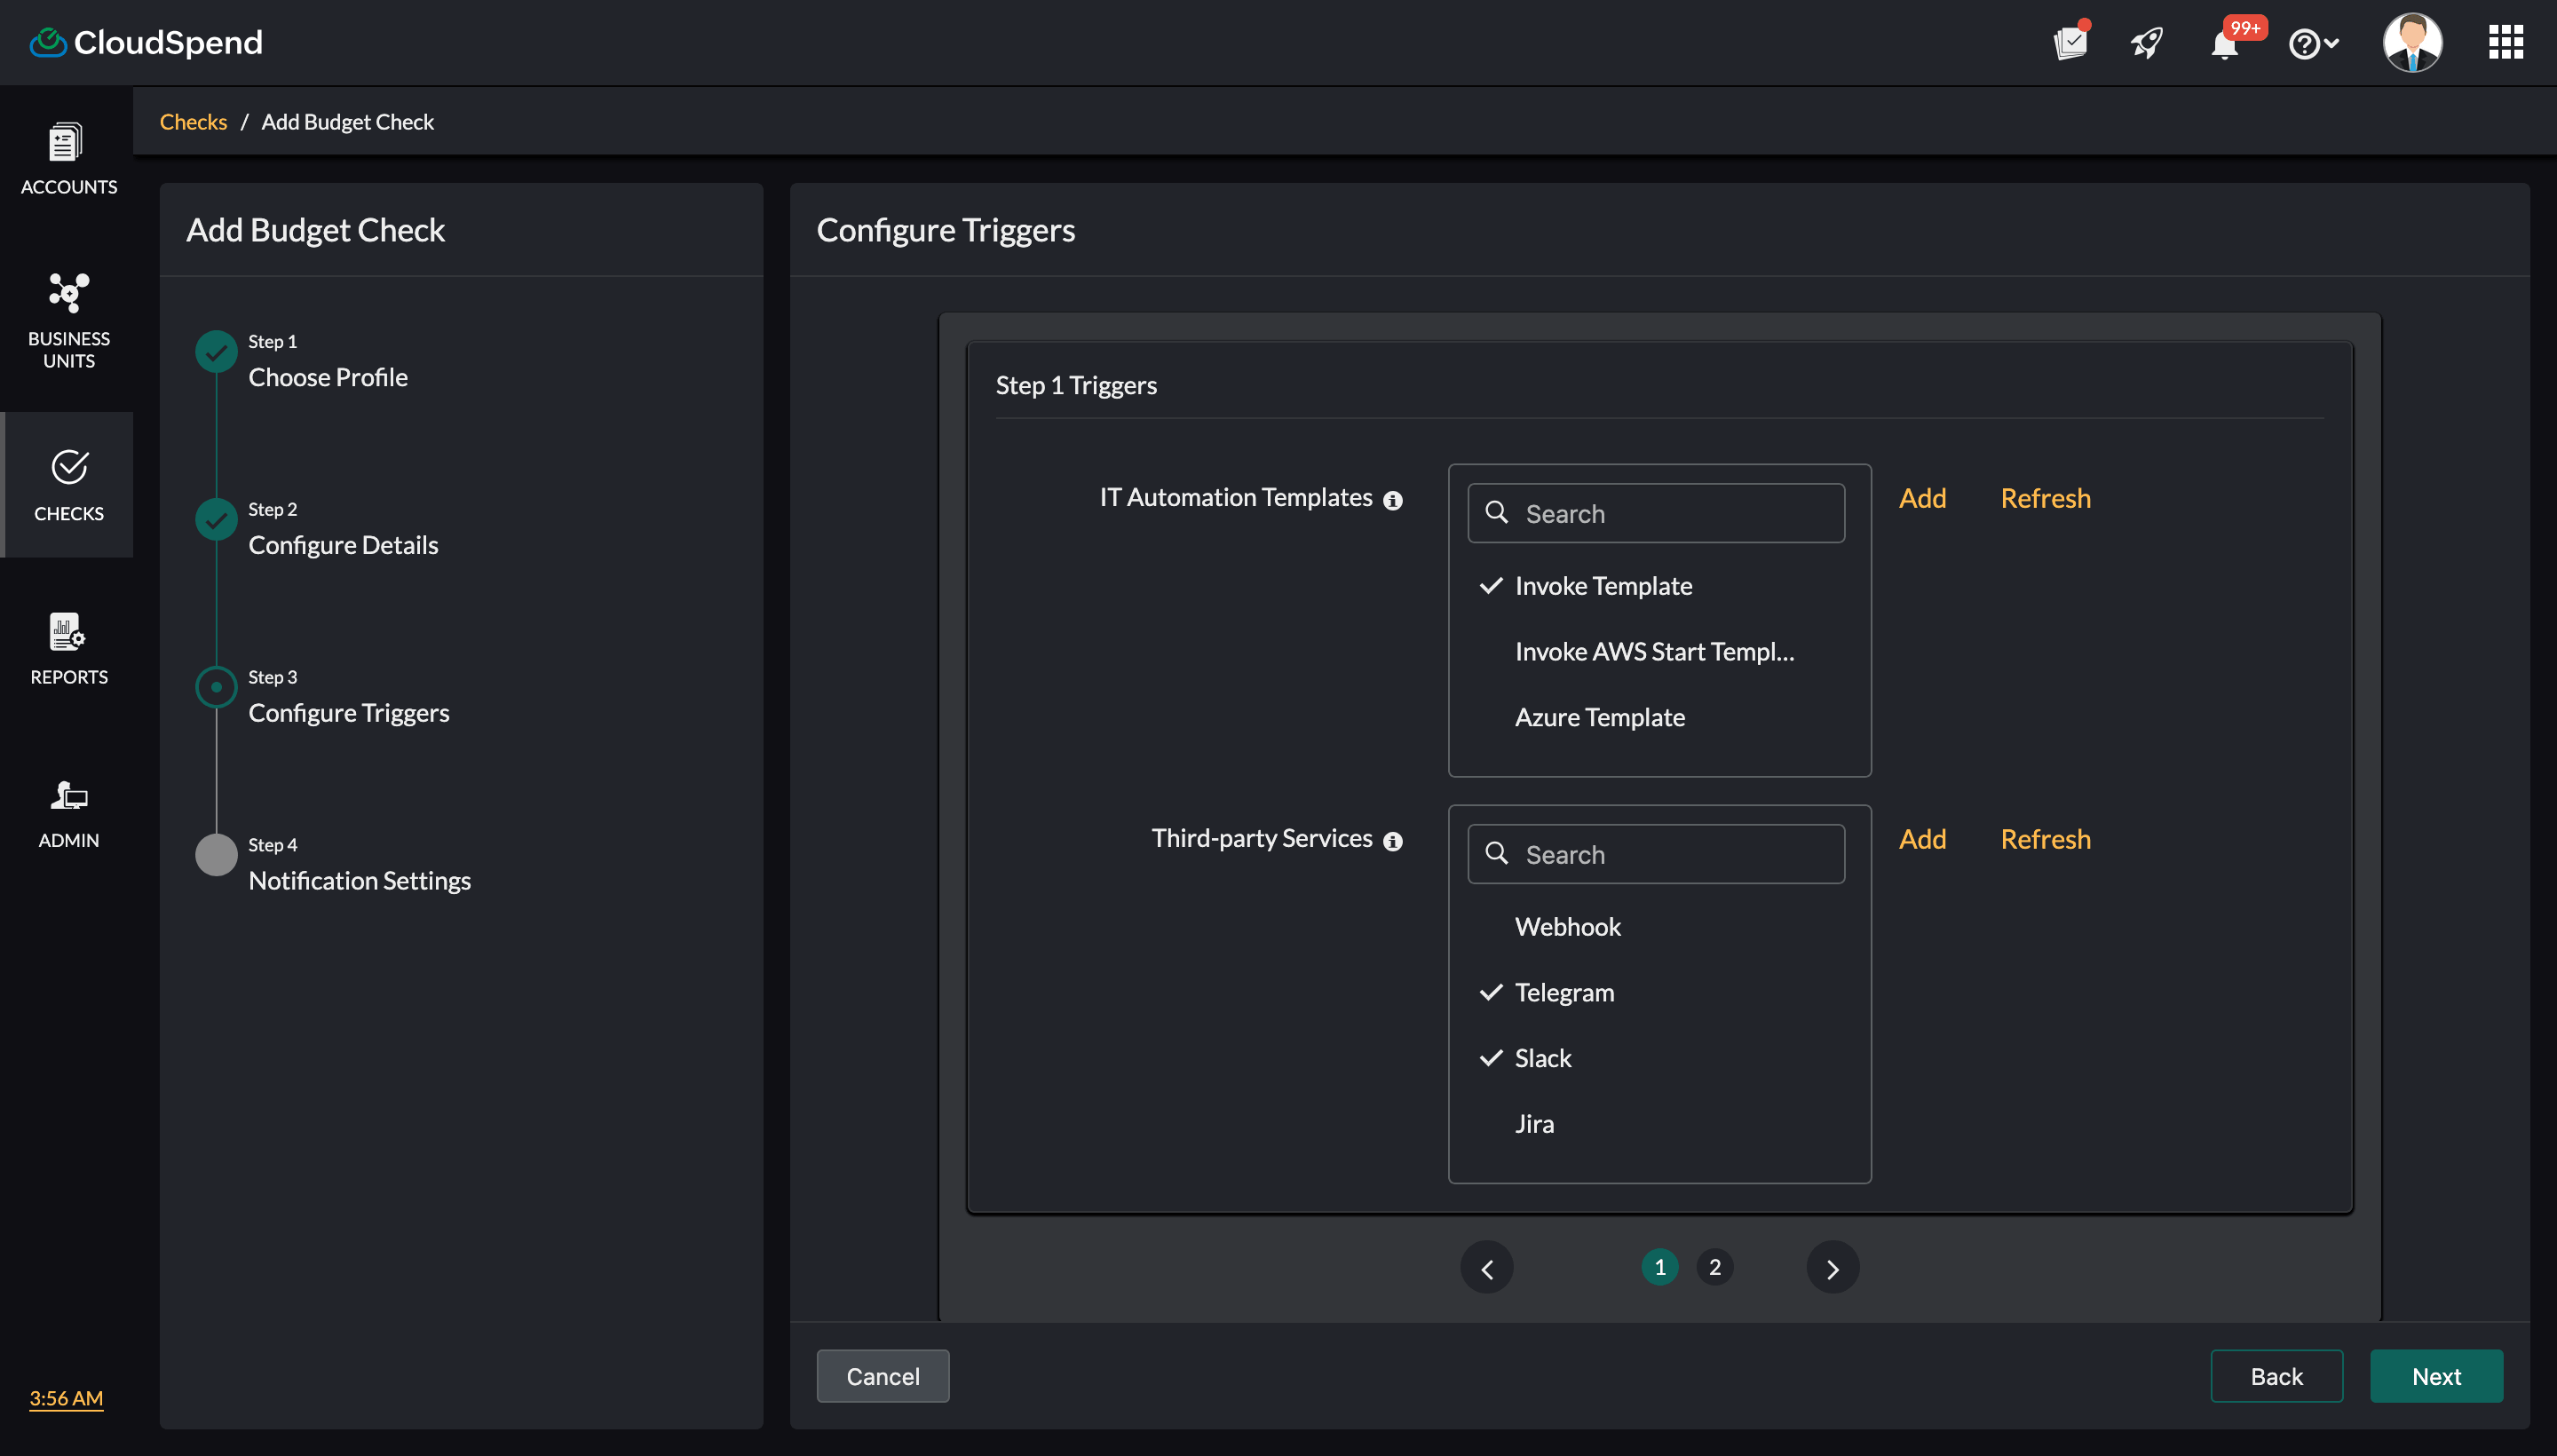Click Refresh for Third-party Services
Image resolution: width=2557 pixels, height=1456 pixels.
2045,838
